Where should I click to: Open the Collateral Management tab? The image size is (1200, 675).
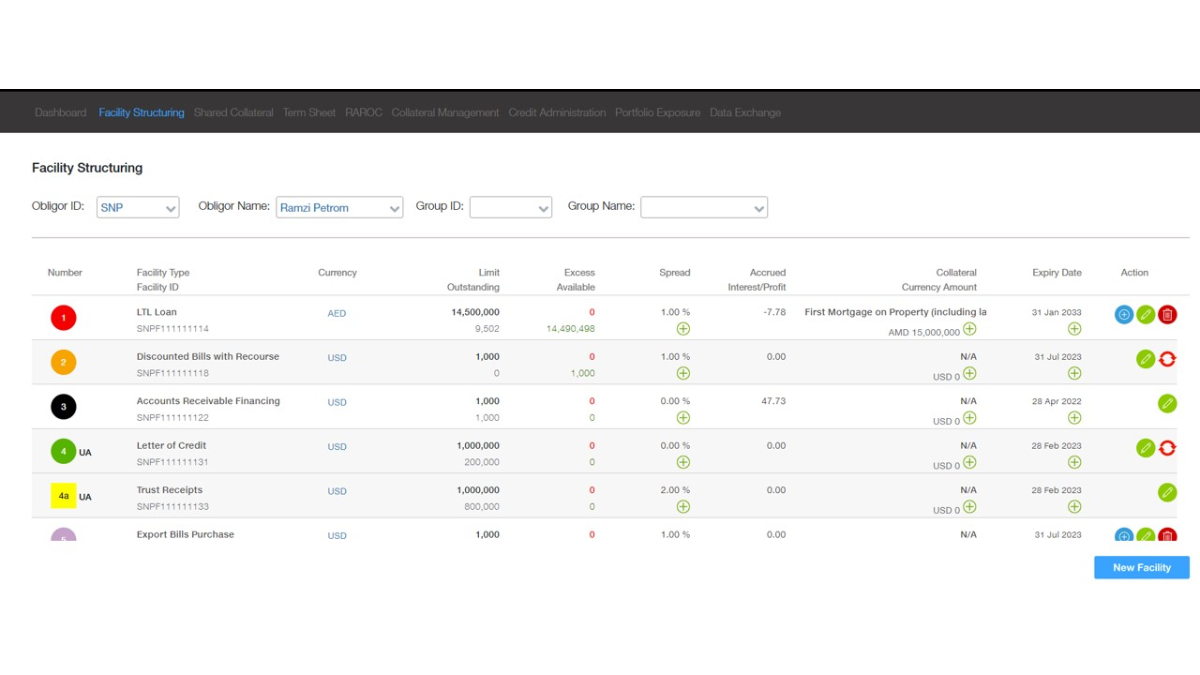click(445, 113)
